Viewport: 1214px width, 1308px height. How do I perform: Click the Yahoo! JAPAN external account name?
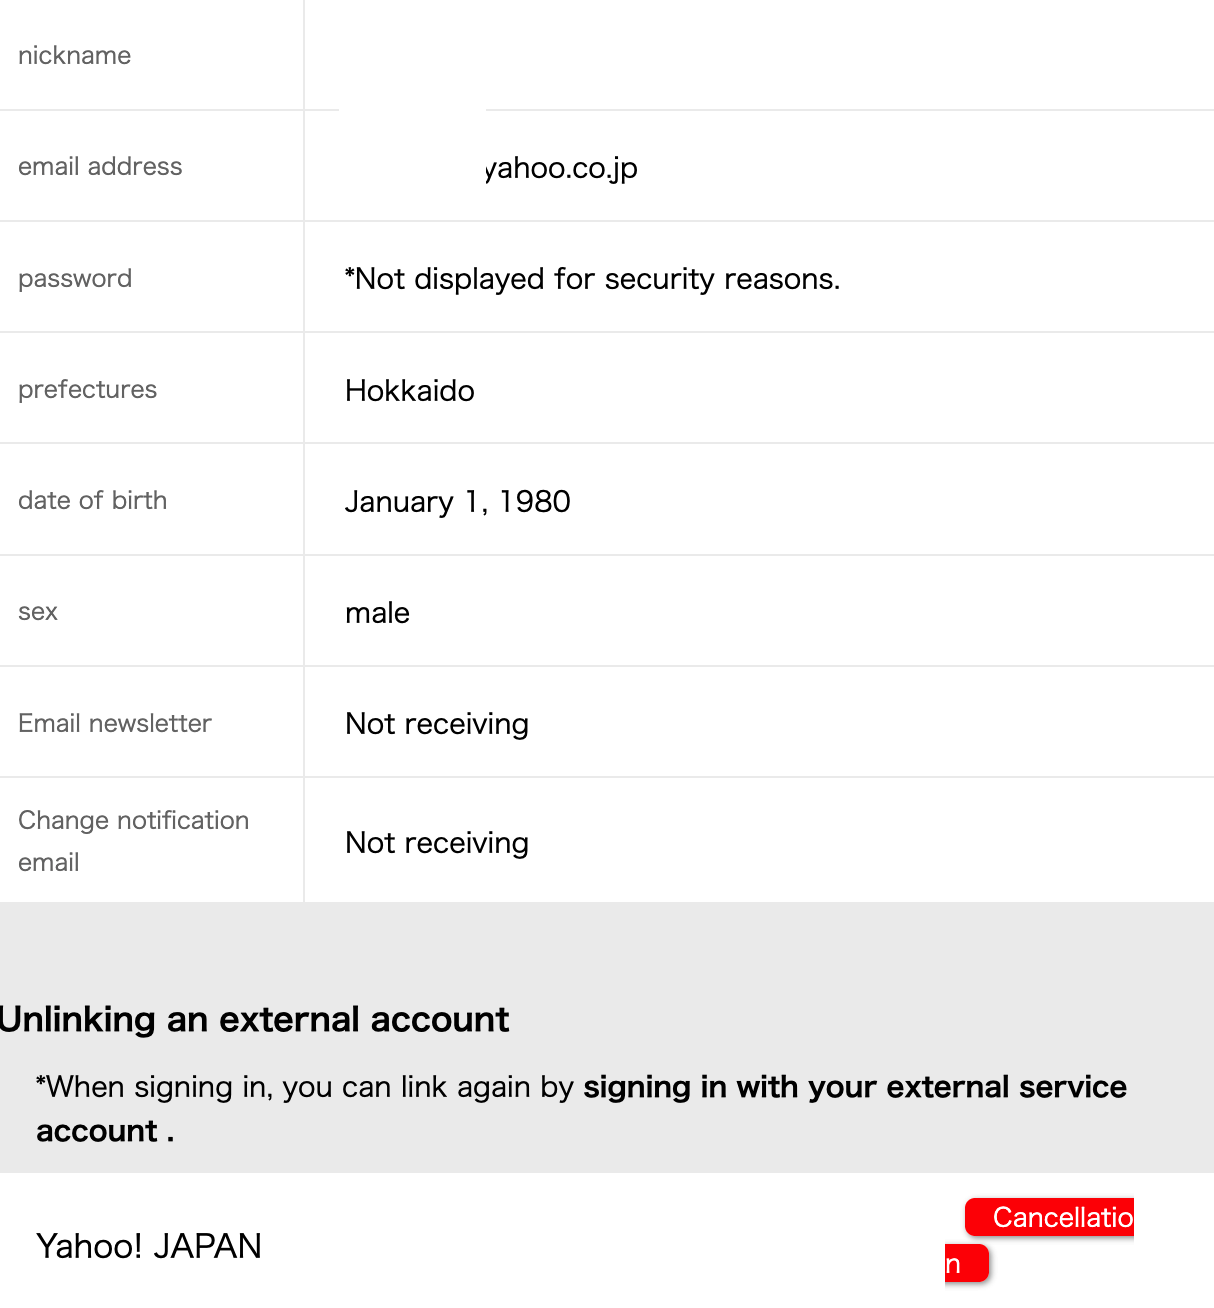pos(149,1246)
